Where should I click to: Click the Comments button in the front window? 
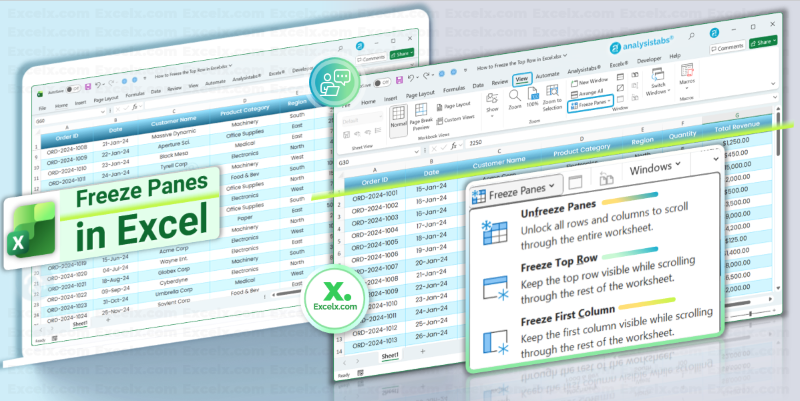[x=727, y=47]
